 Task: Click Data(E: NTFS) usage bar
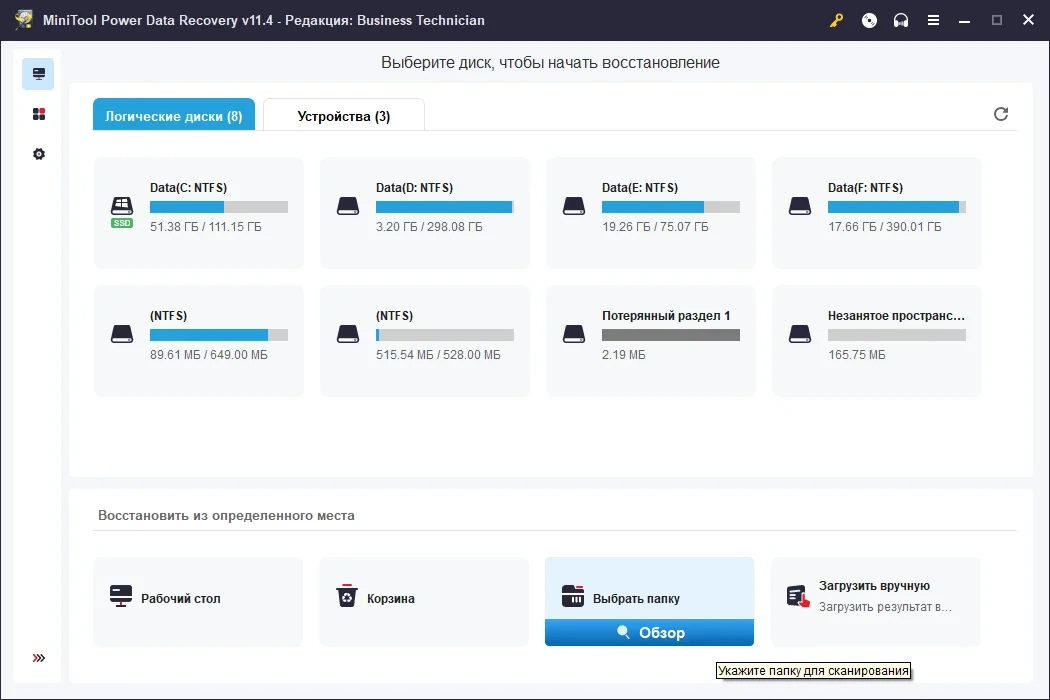[x=671, y=207]
